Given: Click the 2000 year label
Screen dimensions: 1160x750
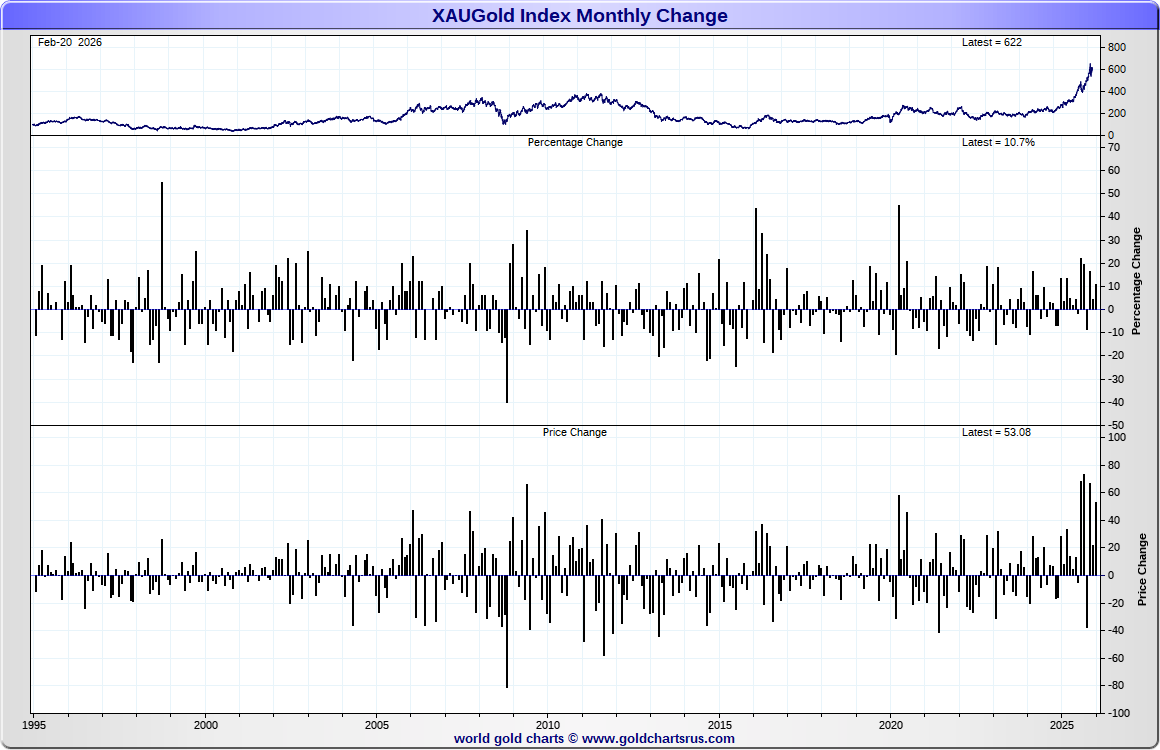Looking at the screenshot, I should 206,725.
